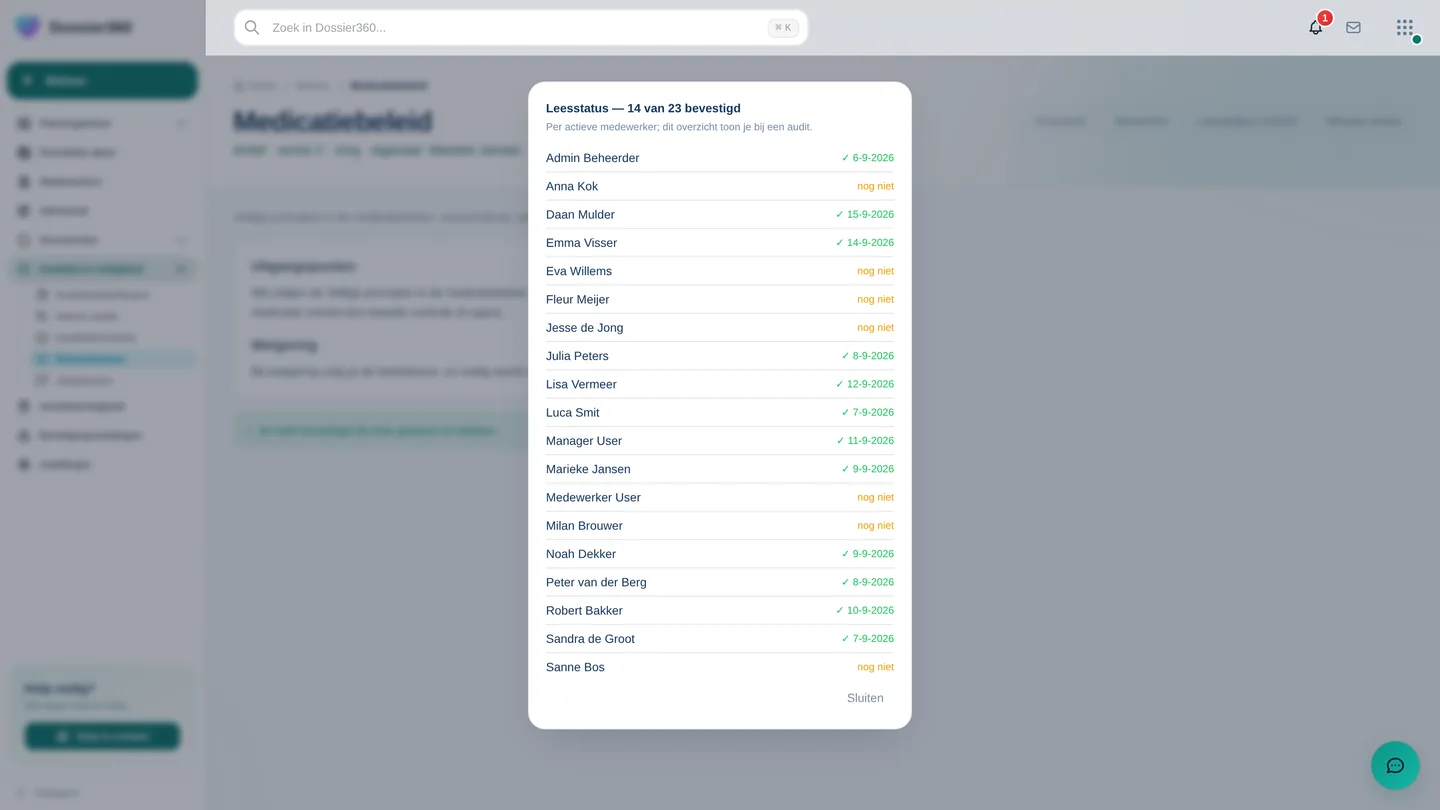Click the Leesstatus dialog title

pos(643,108)
